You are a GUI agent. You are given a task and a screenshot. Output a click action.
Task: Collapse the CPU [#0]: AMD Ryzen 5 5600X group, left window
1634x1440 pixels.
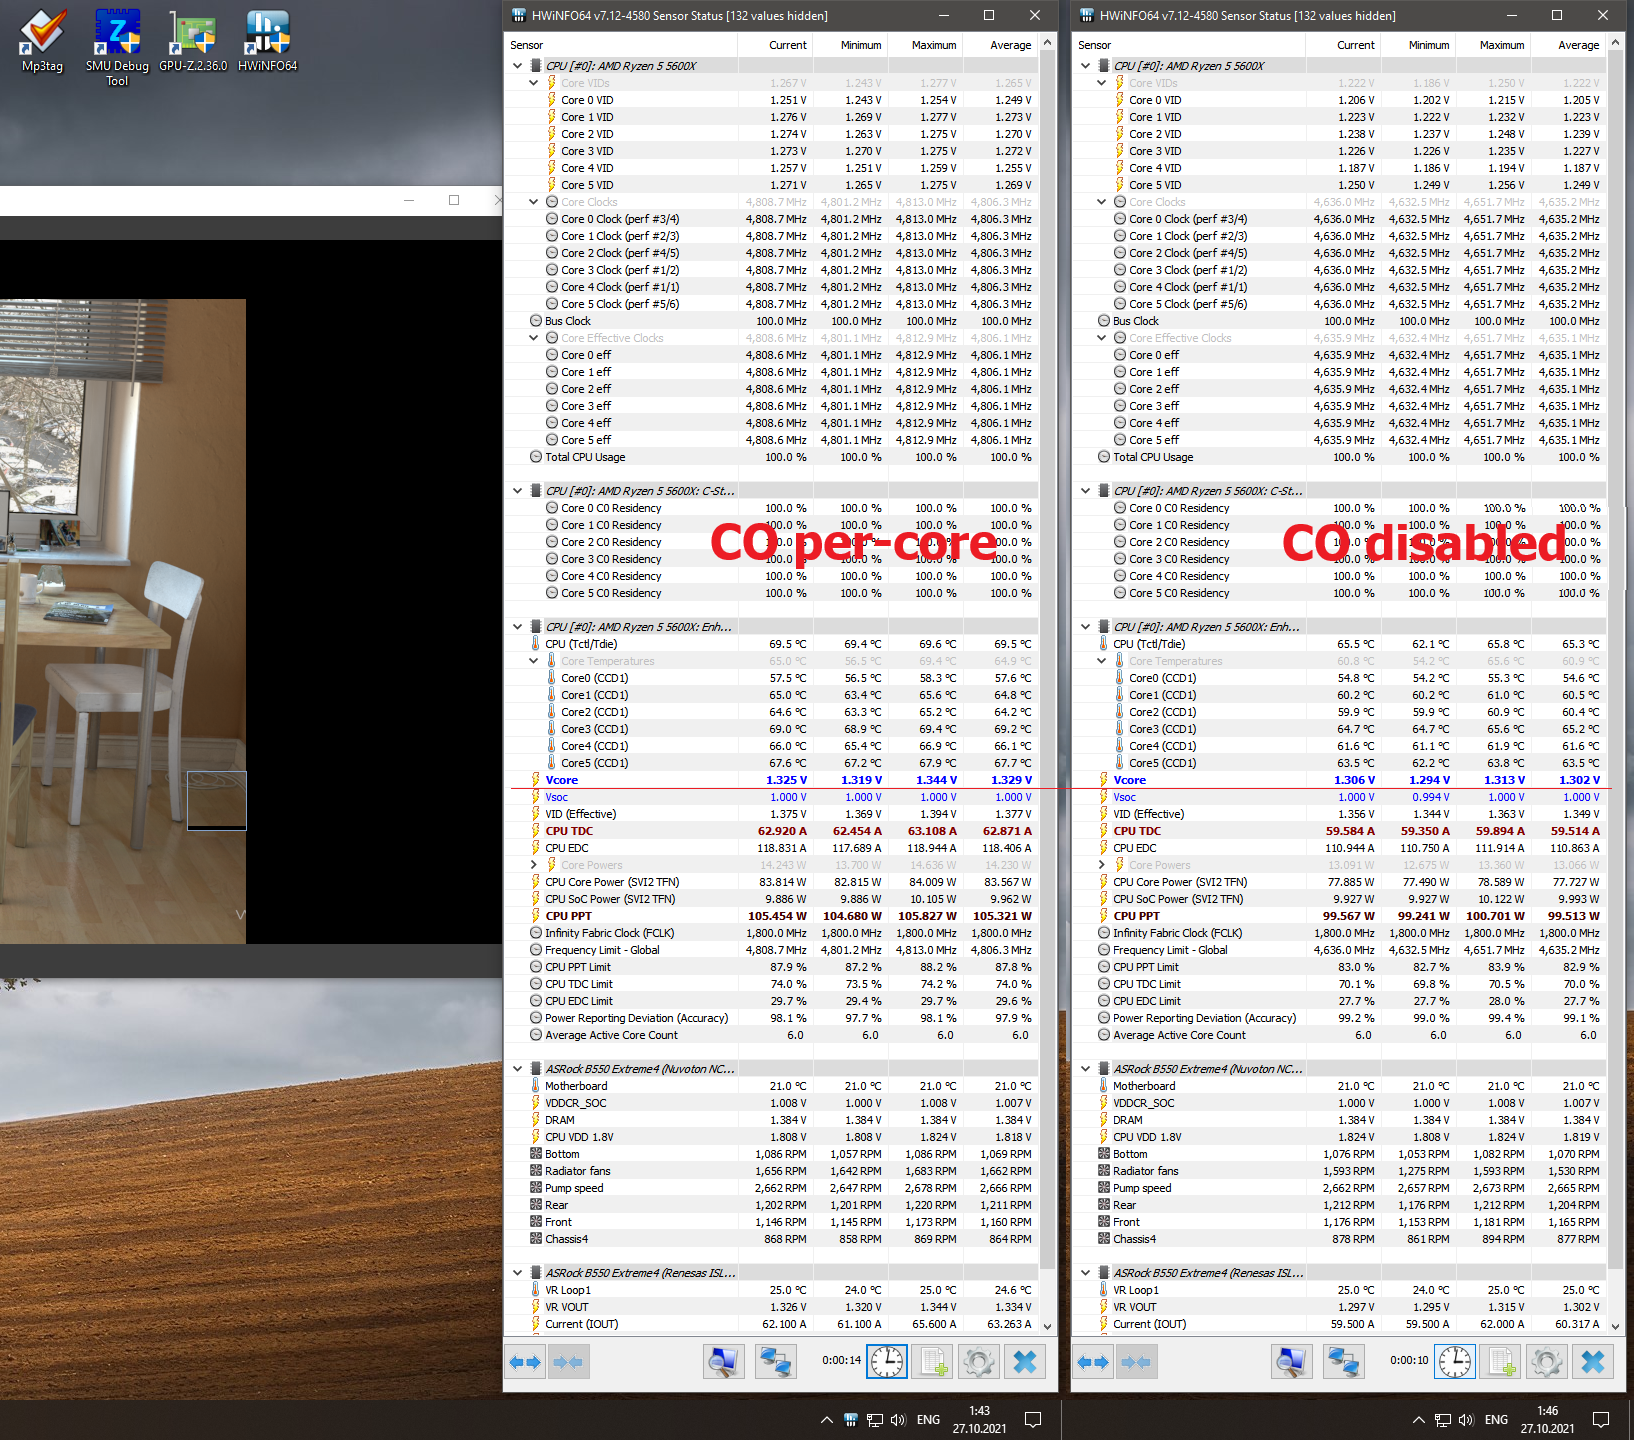coord(517,66)
